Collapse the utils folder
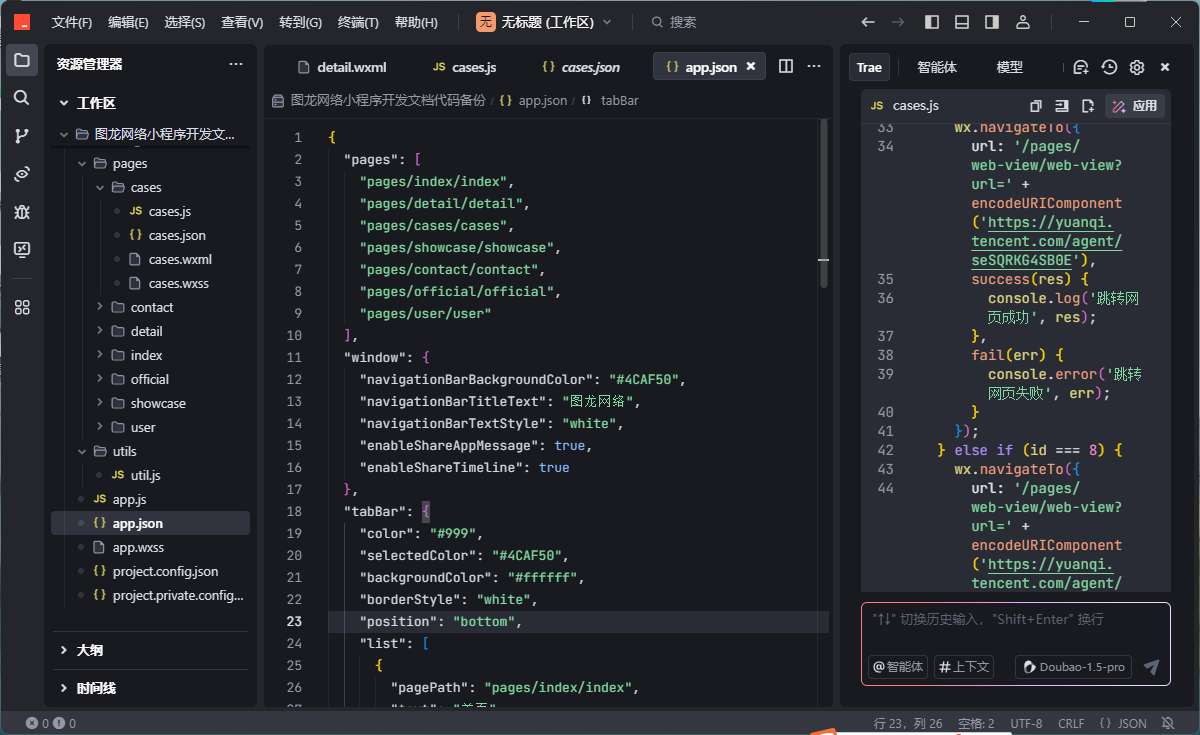The width and height of the screenshot is (1200, 735). pos(82,451)
